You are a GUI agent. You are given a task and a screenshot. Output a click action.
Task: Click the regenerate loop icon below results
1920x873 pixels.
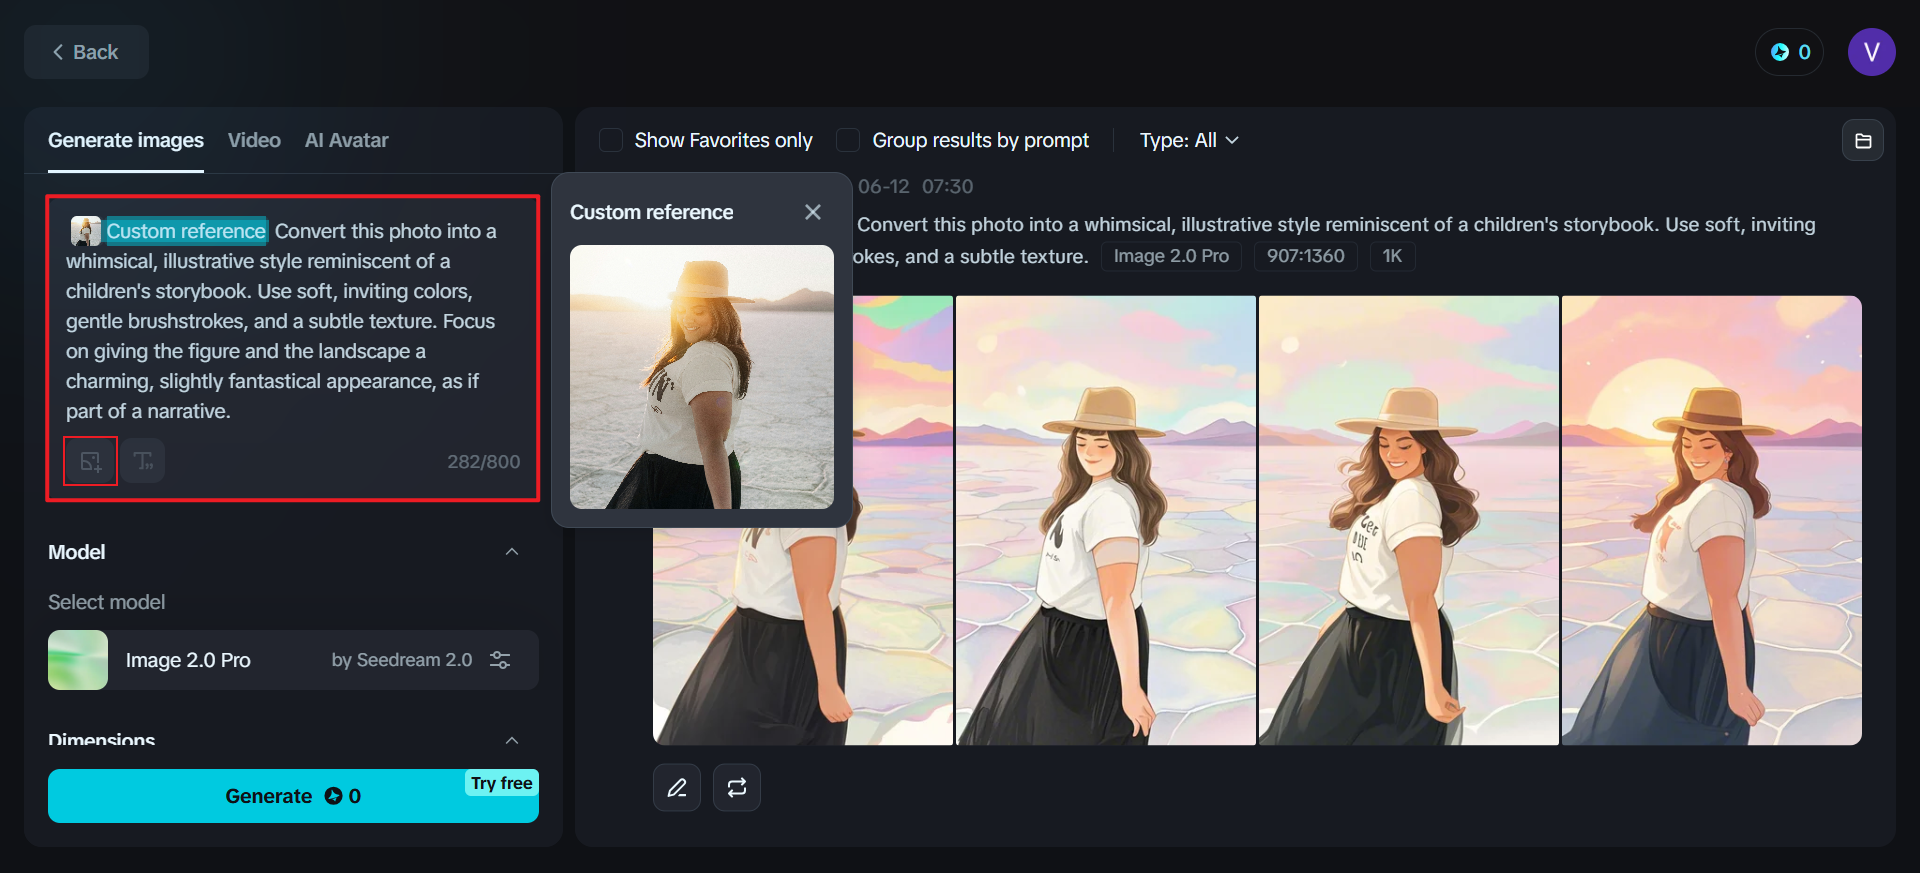737,788
